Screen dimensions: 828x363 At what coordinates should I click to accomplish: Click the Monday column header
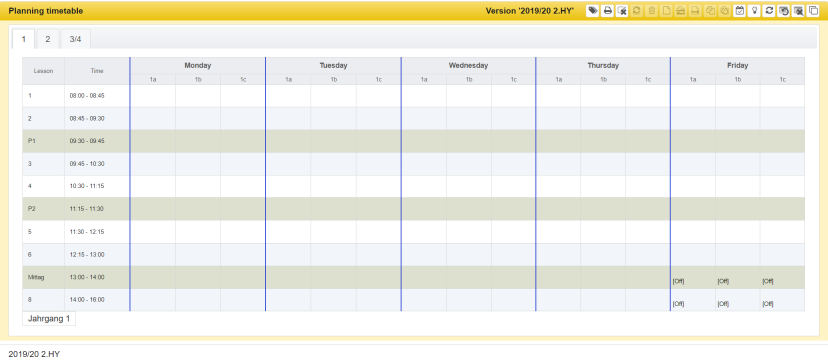197,66
